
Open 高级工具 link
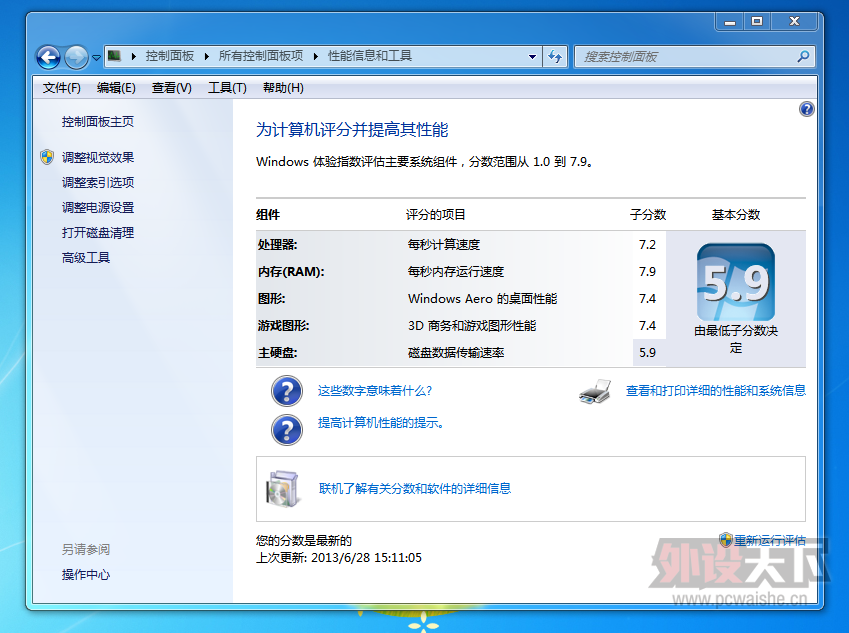tap(86, 258)
